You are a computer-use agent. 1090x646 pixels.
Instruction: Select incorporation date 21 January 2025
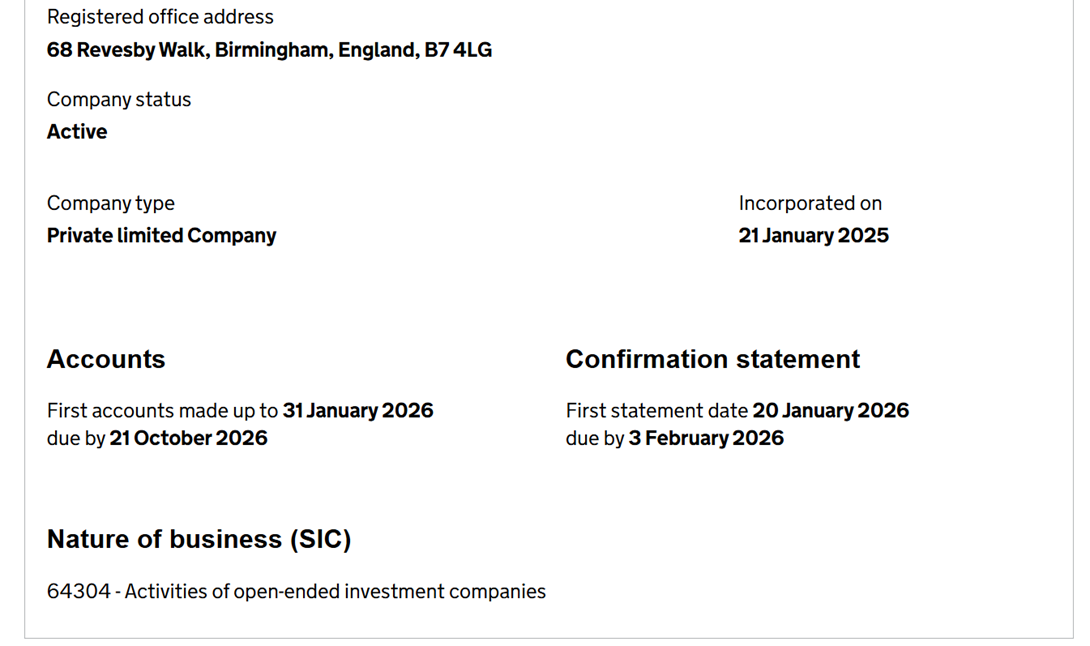(813, 236)
